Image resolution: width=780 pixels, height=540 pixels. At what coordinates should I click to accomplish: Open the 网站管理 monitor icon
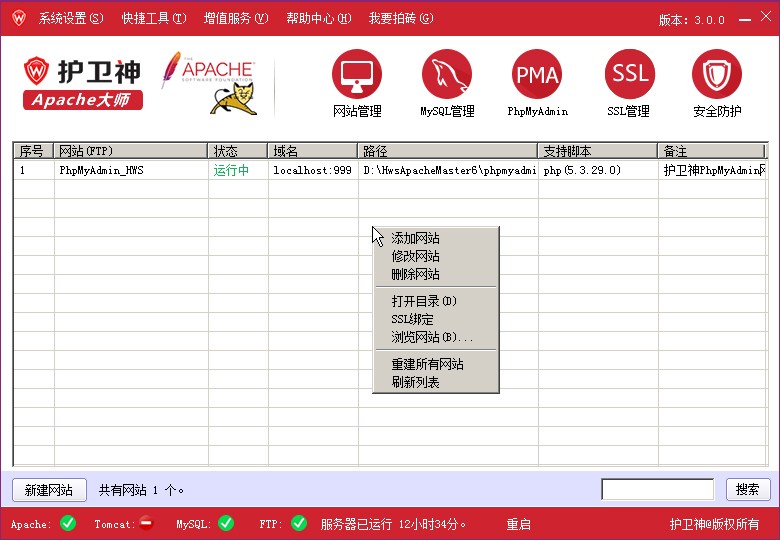click(357, 75)
